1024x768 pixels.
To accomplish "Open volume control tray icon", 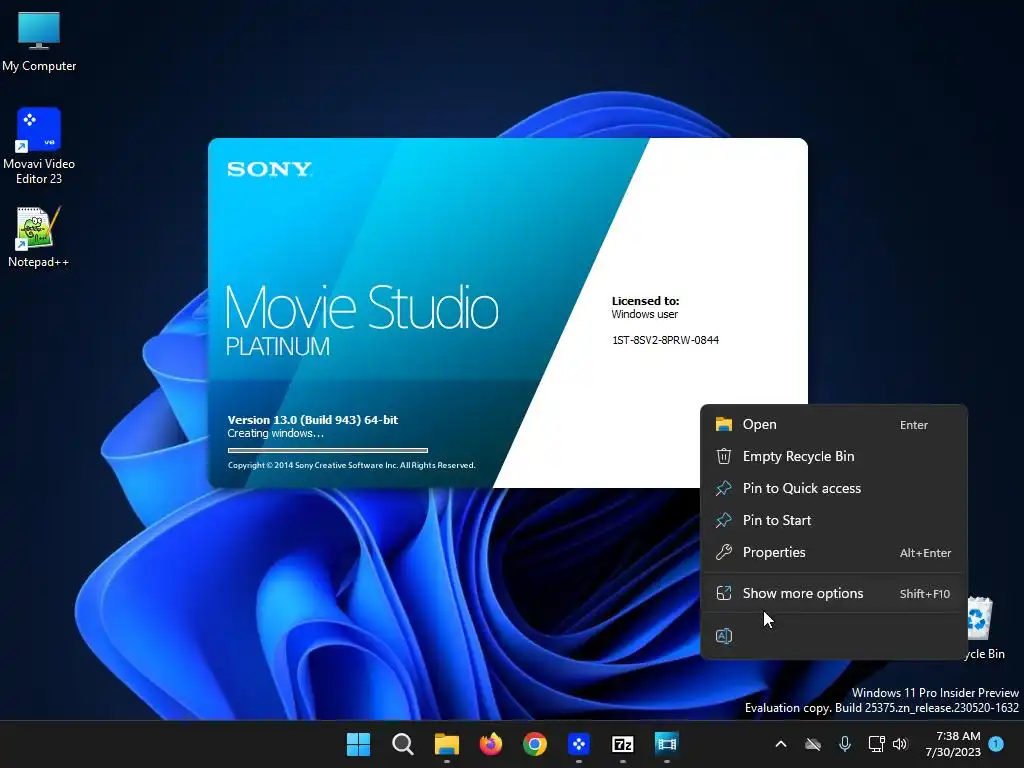I will [900, 744].
